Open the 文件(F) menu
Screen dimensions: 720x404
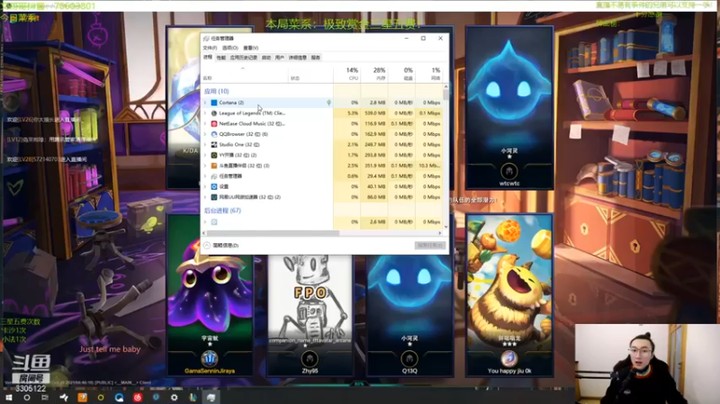pos(210,48)
